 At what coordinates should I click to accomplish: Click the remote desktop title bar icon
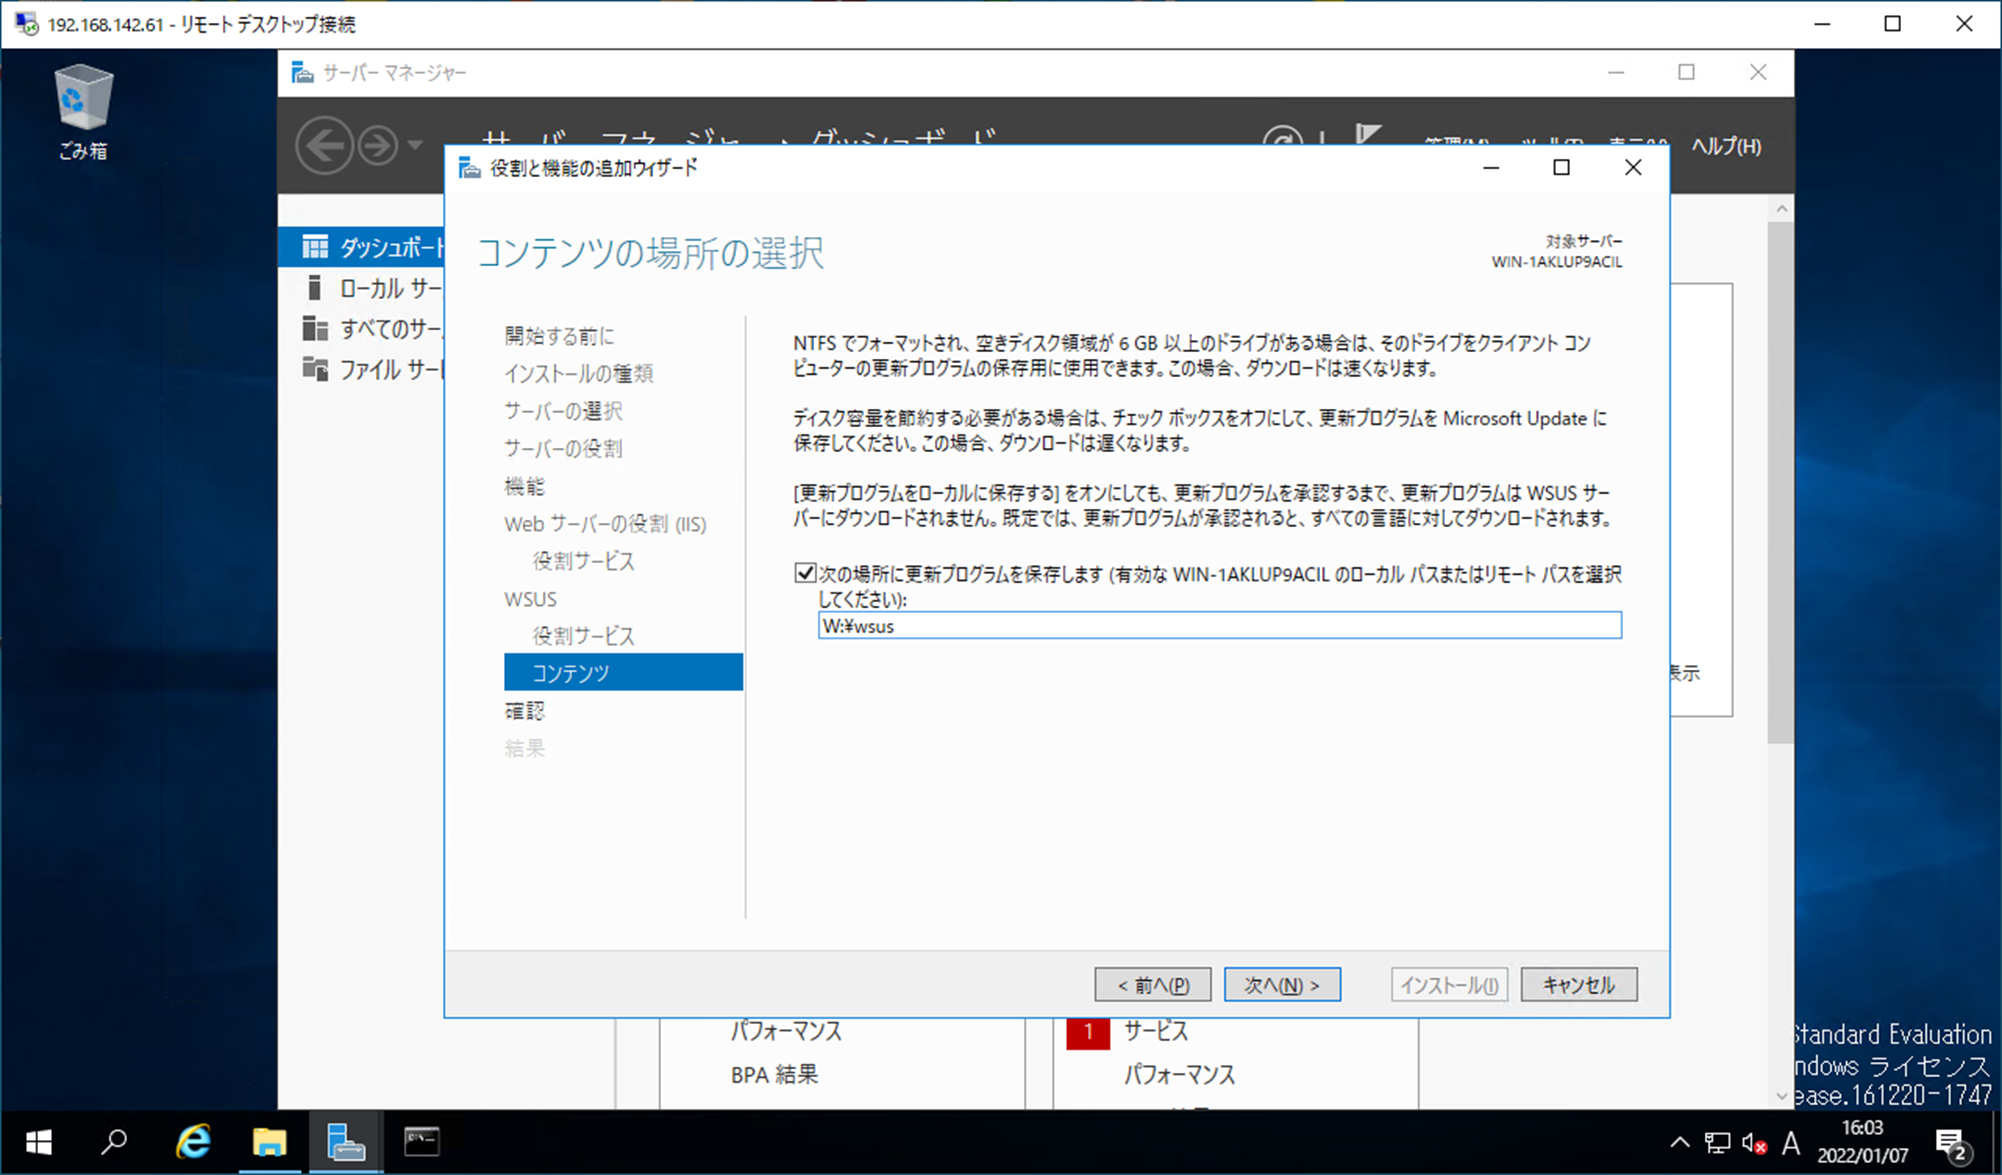tap(26, 23)
